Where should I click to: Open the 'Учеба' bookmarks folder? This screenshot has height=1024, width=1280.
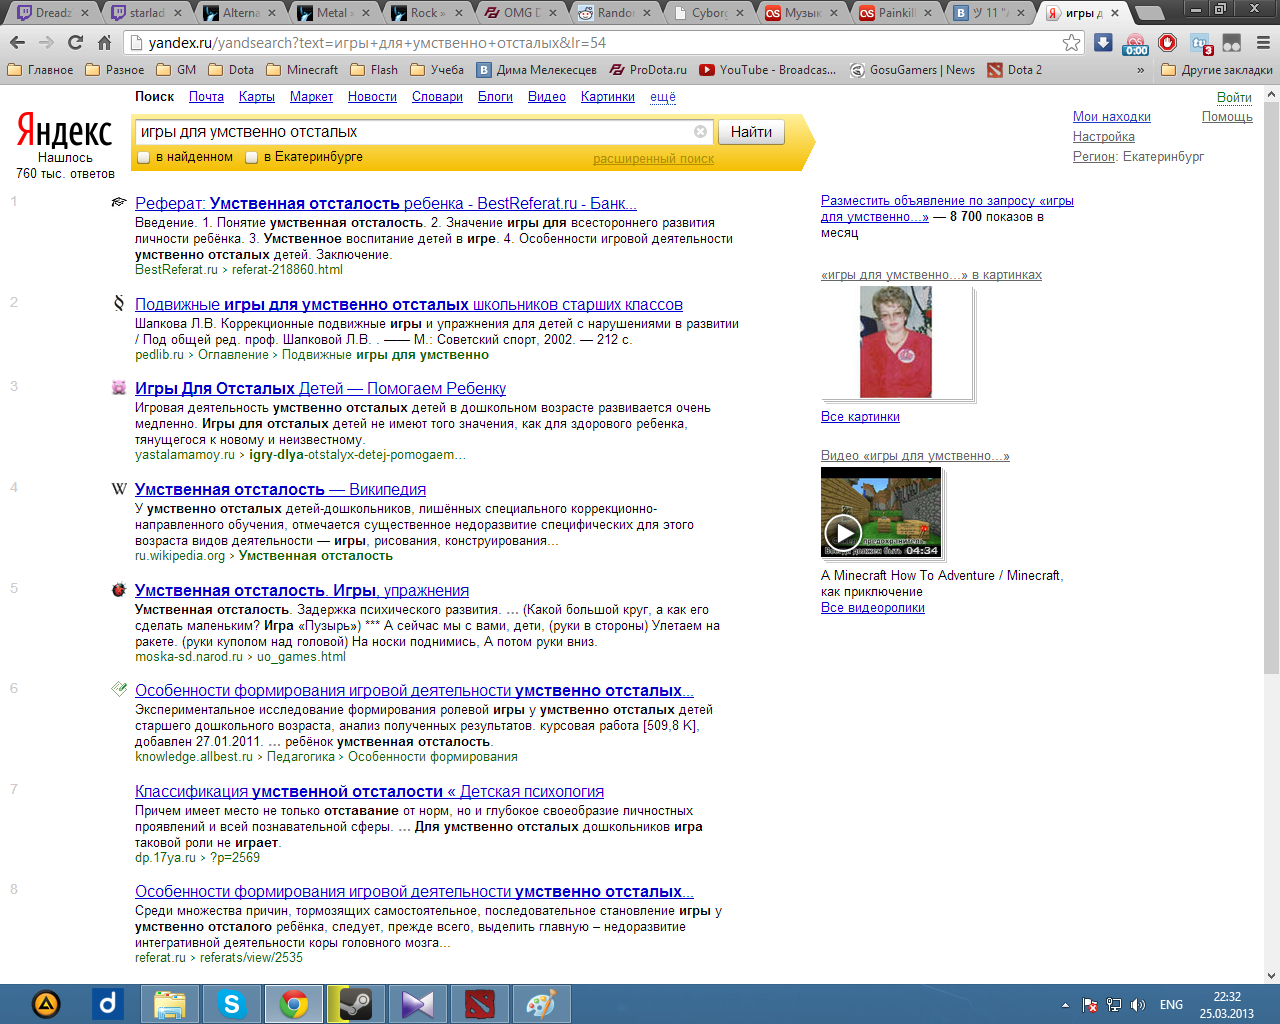pos(436,70)
